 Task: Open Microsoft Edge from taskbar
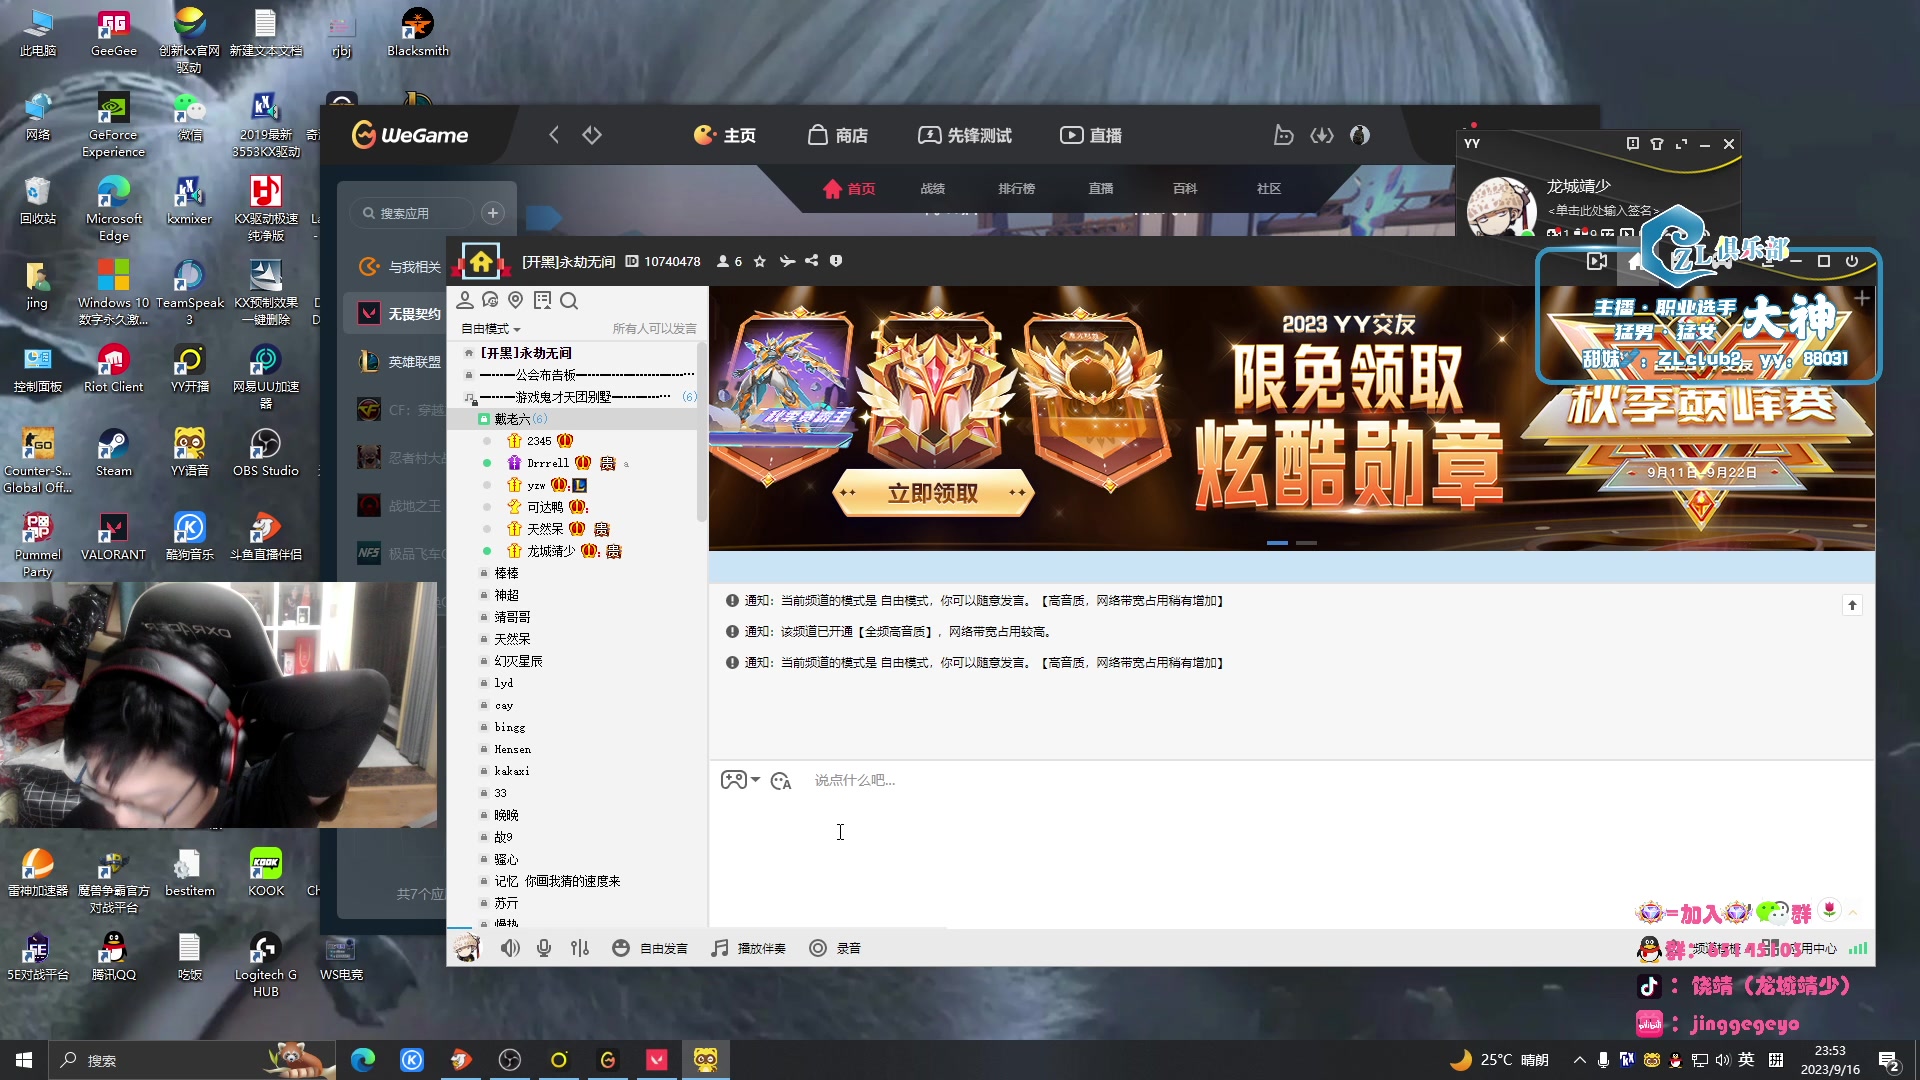coord(363,1060)
